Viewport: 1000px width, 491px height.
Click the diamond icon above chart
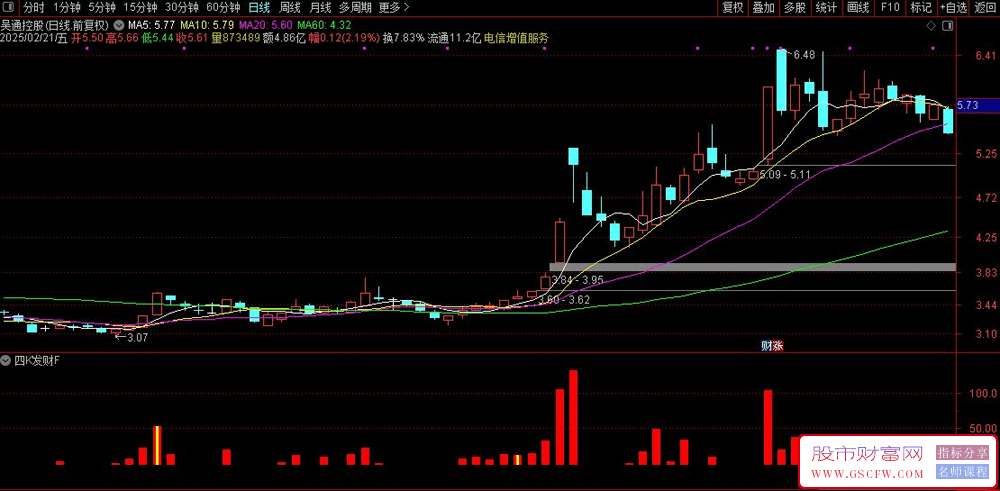[931, 26]
